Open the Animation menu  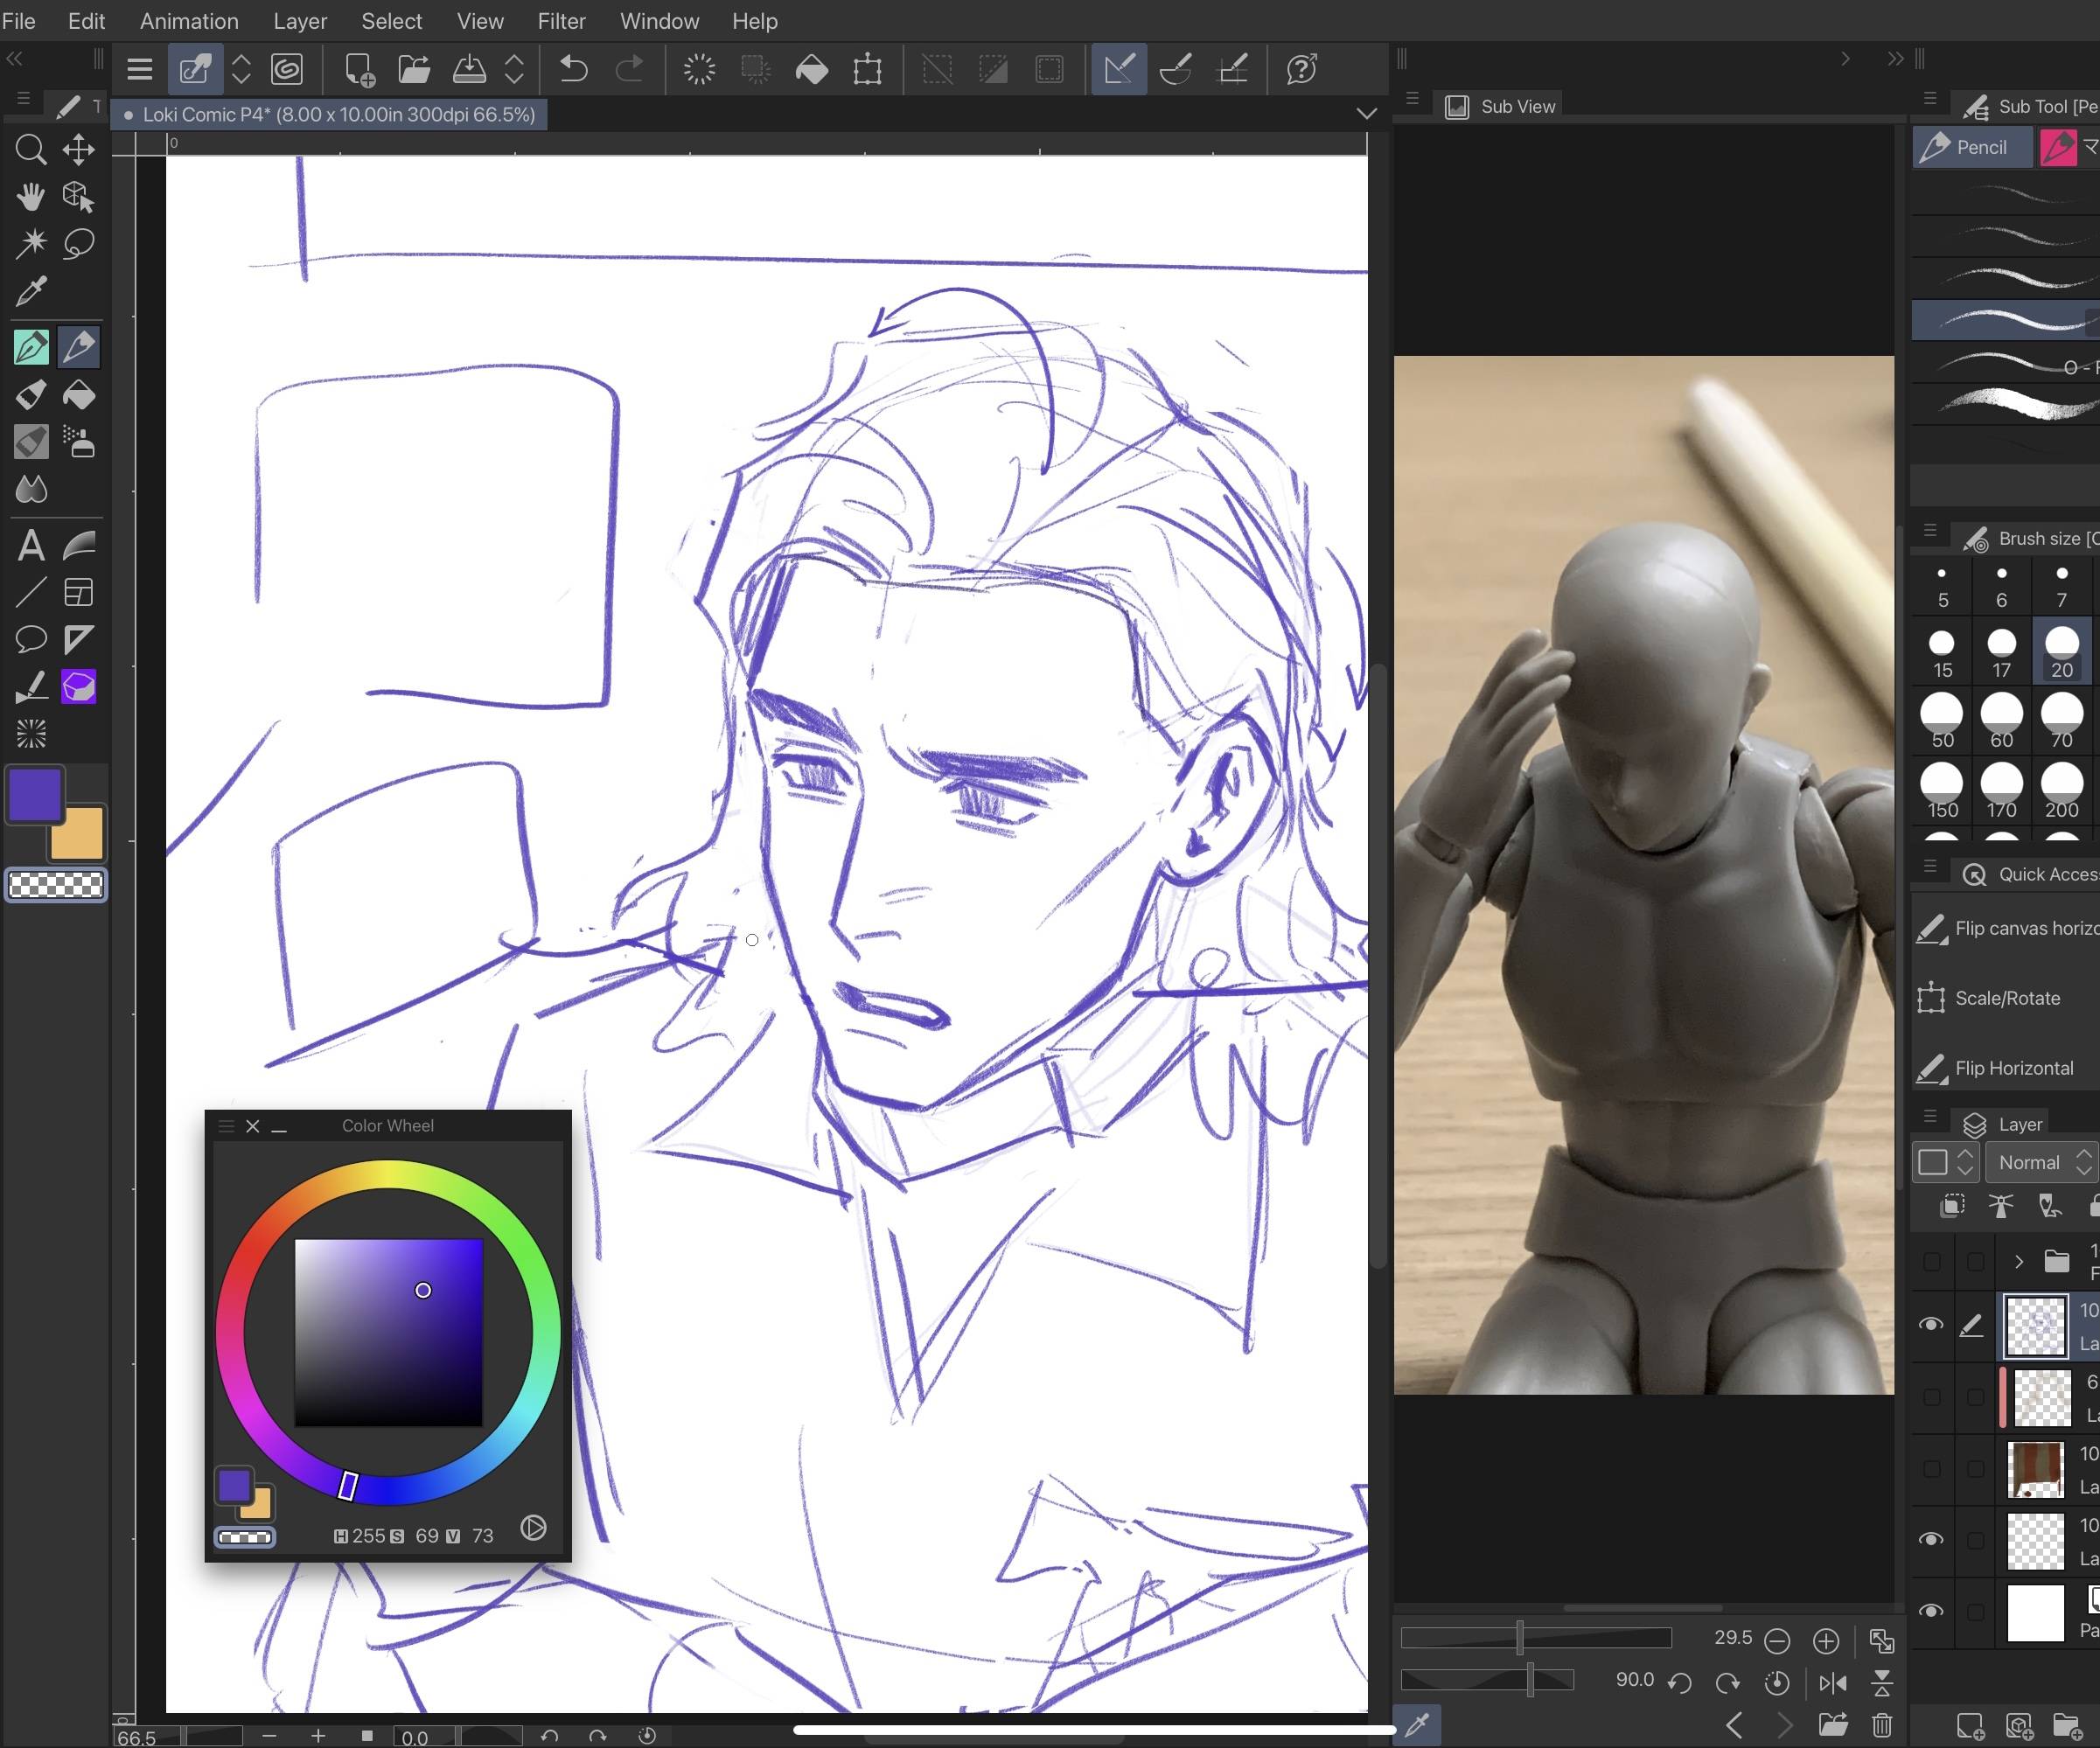point(189,21)
